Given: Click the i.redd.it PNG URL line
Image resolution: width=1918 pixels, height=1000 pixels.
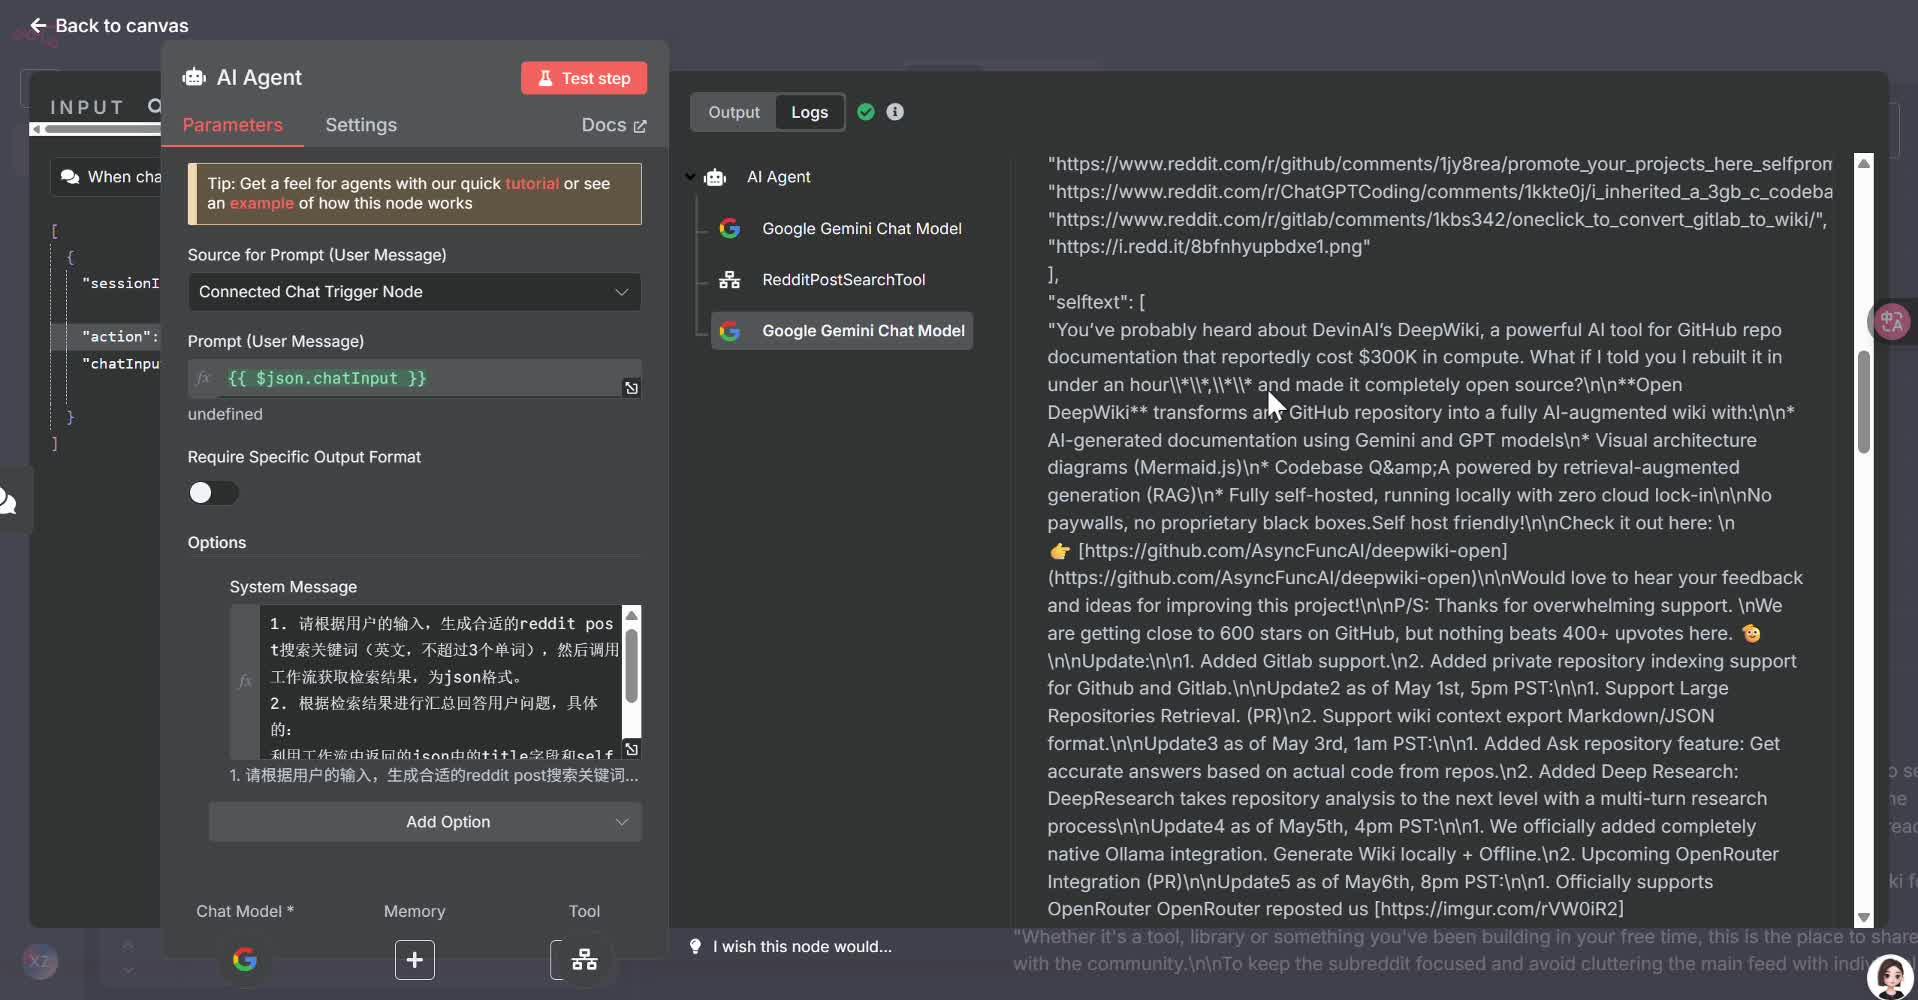Looking at the screenshot, I should pyautogui.click(x=1209, y=247).
